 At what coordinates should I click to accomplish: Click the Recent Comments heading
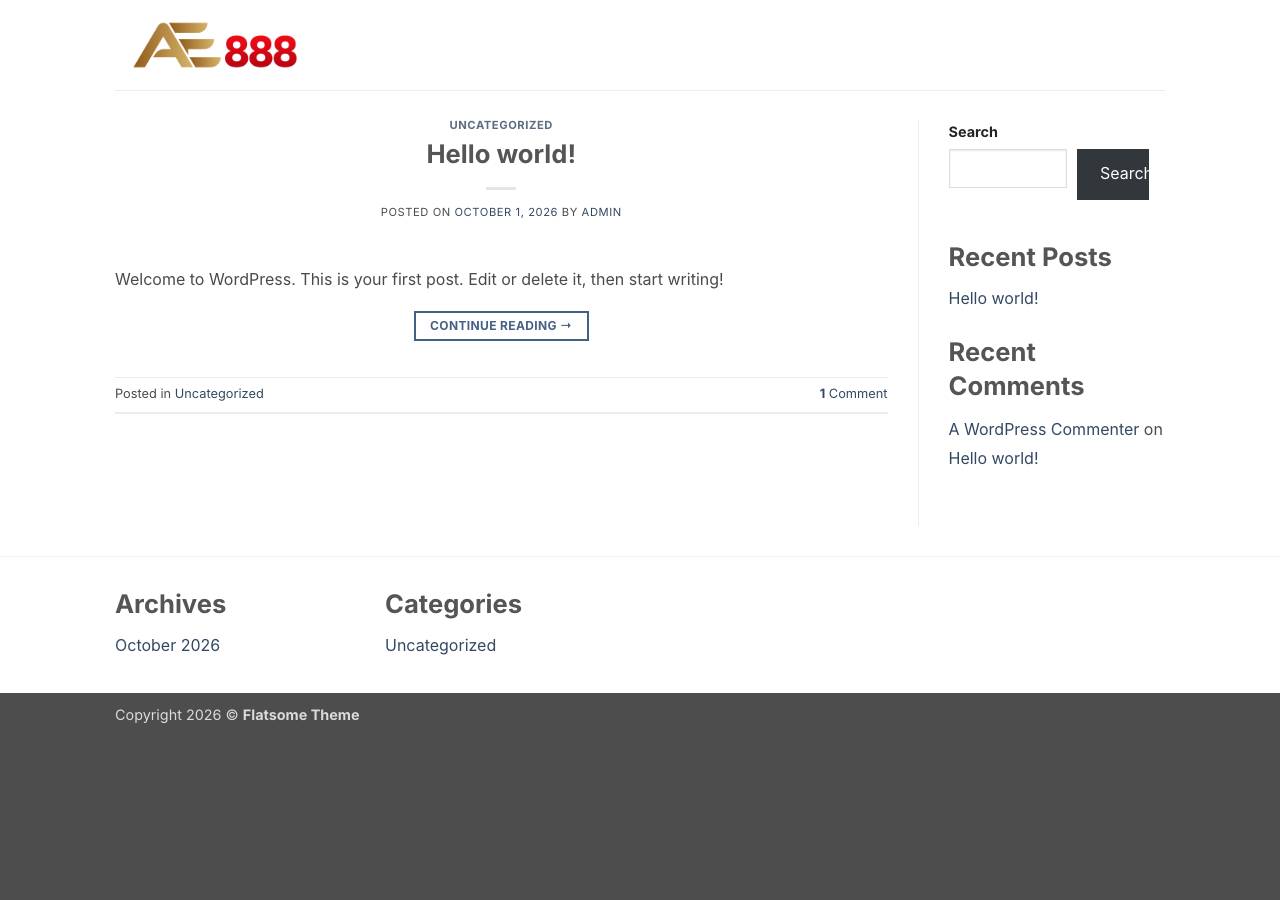1016,369
